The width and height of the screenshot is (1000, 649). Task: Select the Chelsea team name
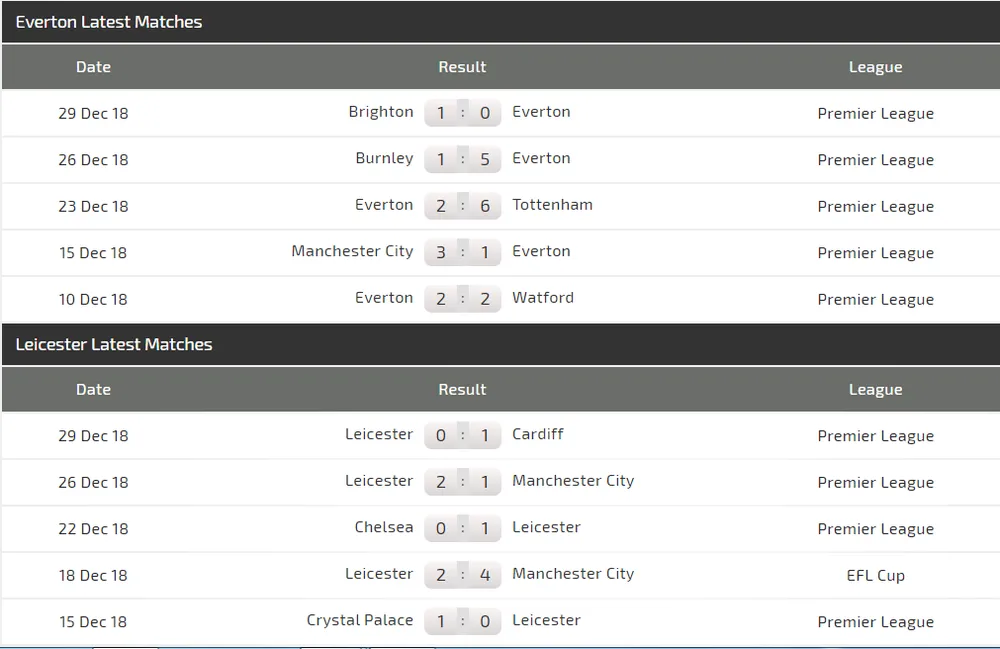[x=383, y=527]
